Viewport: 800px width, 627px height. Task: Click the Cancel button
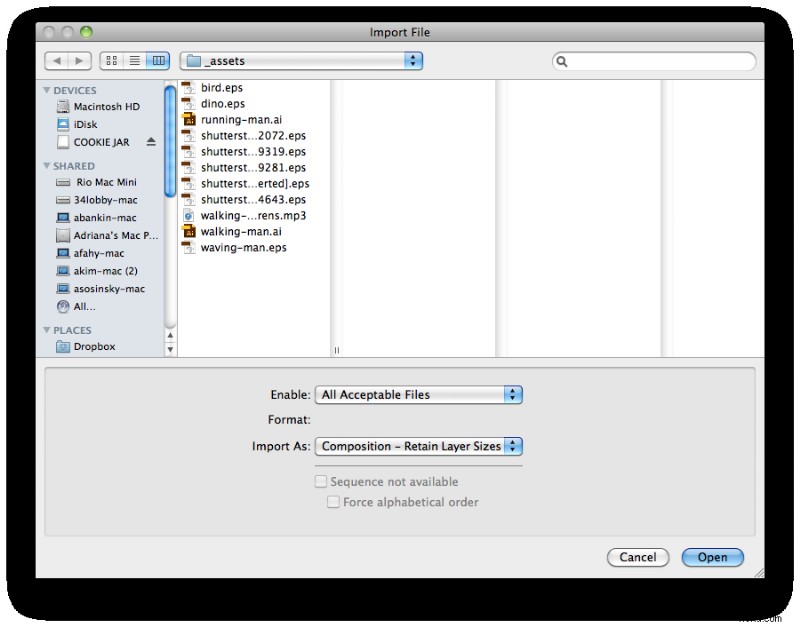(638, 557)
